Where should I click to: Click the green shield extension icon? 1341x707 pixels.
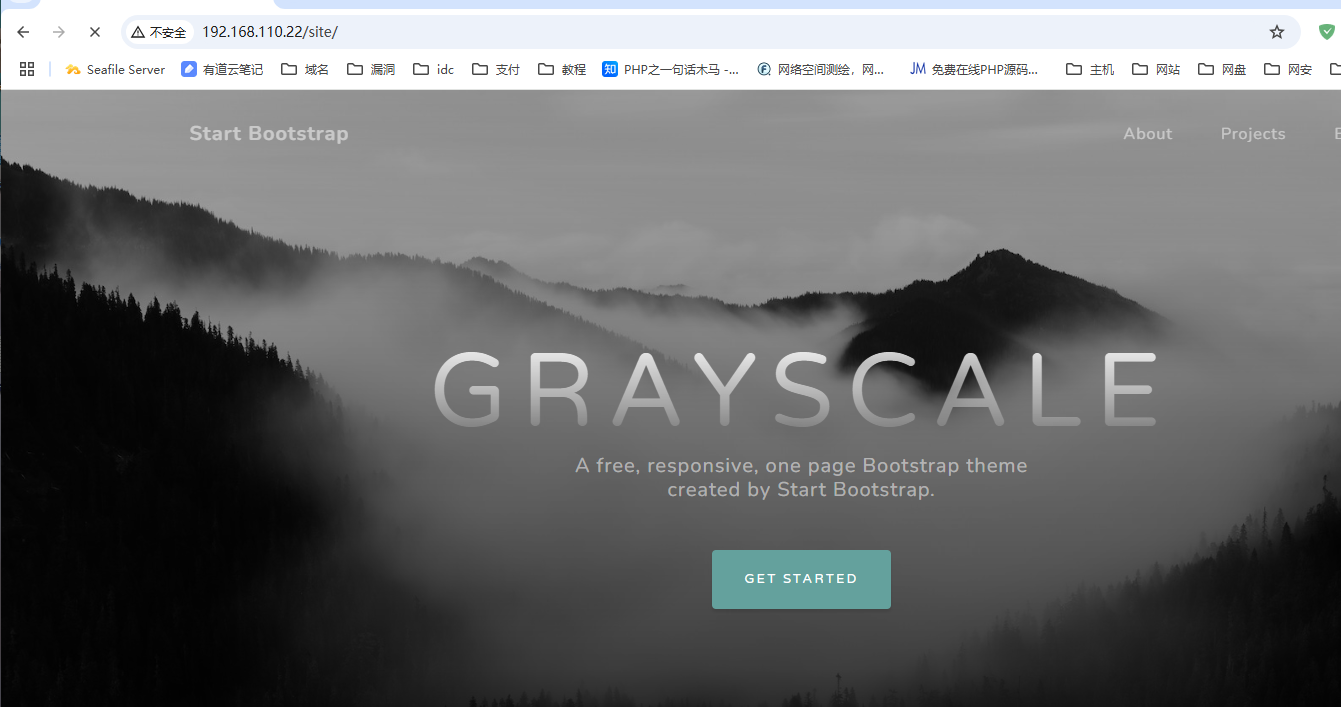[x=1326, y=32]
